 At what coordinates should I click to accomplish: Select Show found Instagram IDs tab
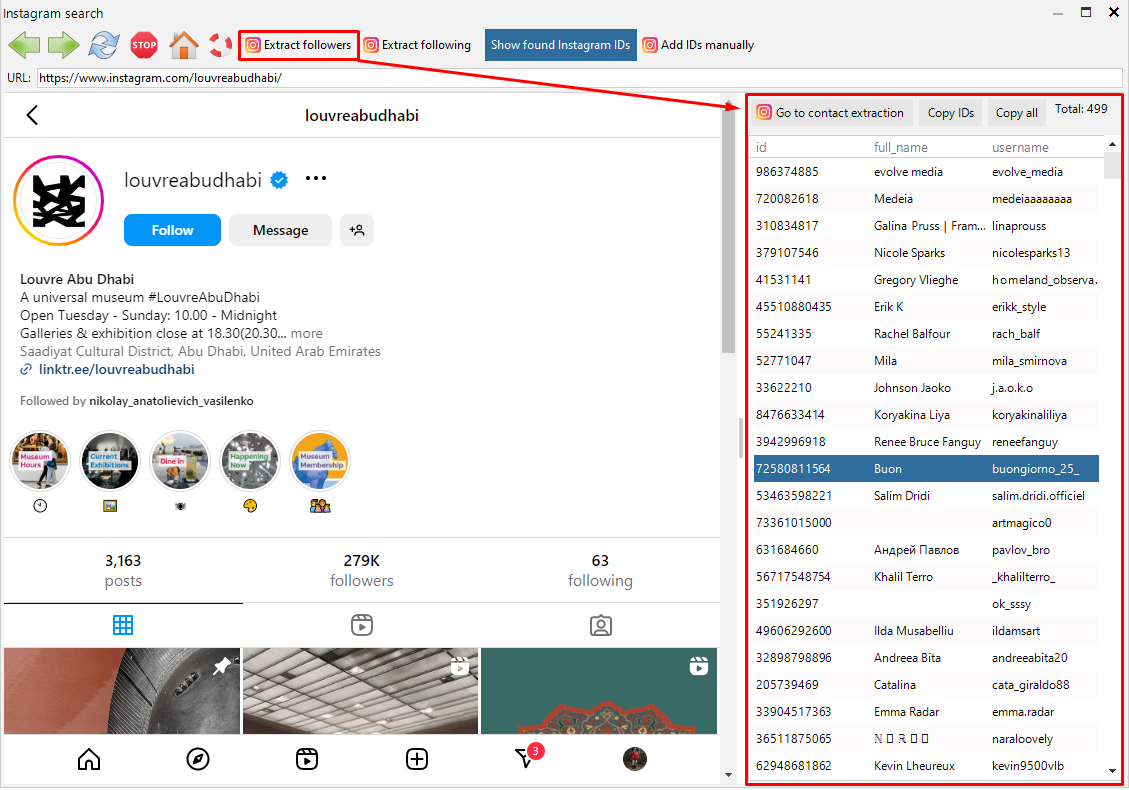pos(560,45)
